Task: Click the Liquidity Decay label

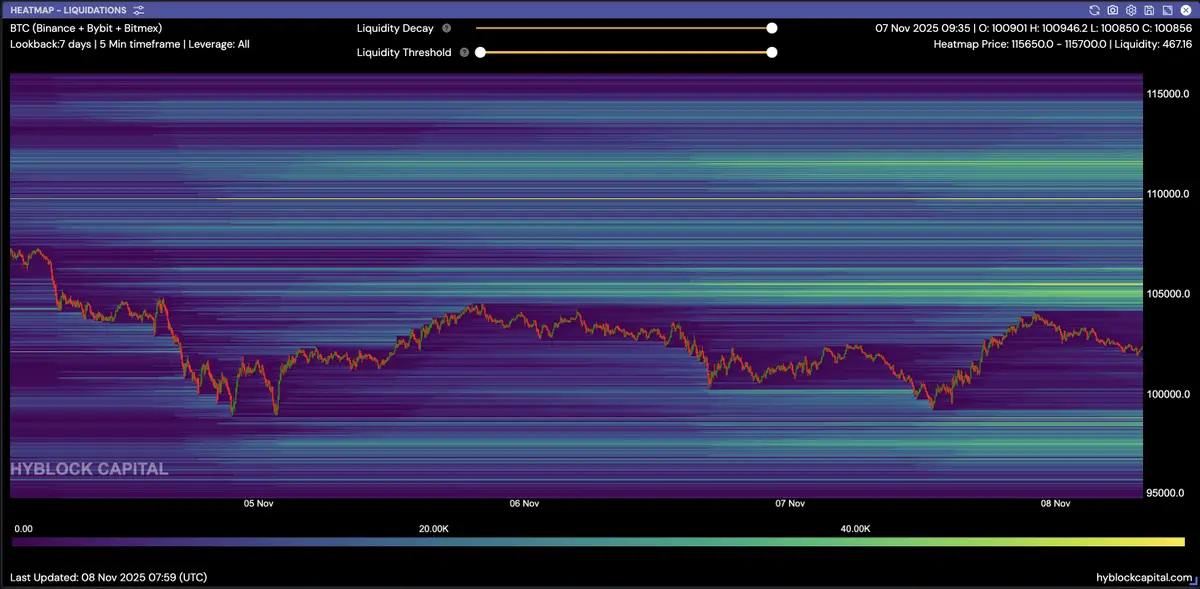Action: pos(395,29)
